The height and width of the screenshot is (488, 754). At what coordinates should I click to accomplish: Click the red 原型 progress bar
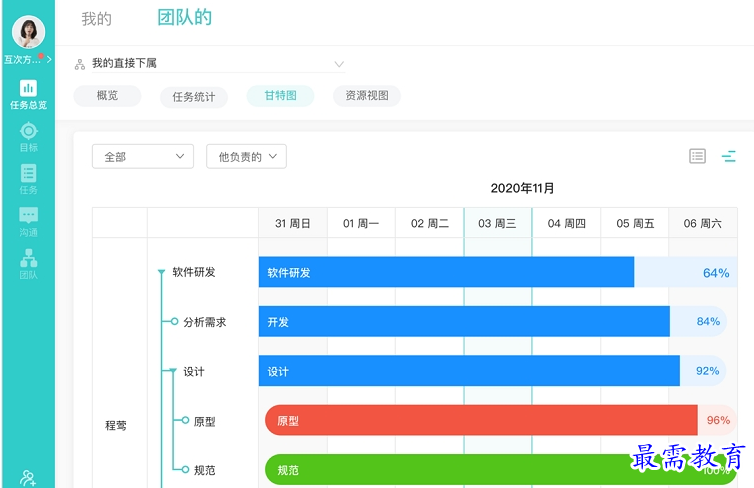[480, 421]
